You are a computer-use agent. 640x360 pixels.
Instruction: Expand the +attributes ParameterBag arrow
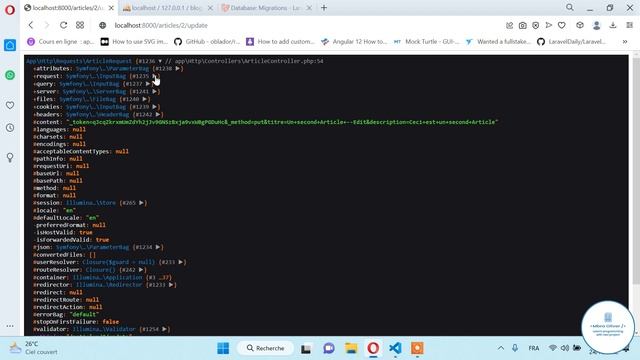(178, 69)
